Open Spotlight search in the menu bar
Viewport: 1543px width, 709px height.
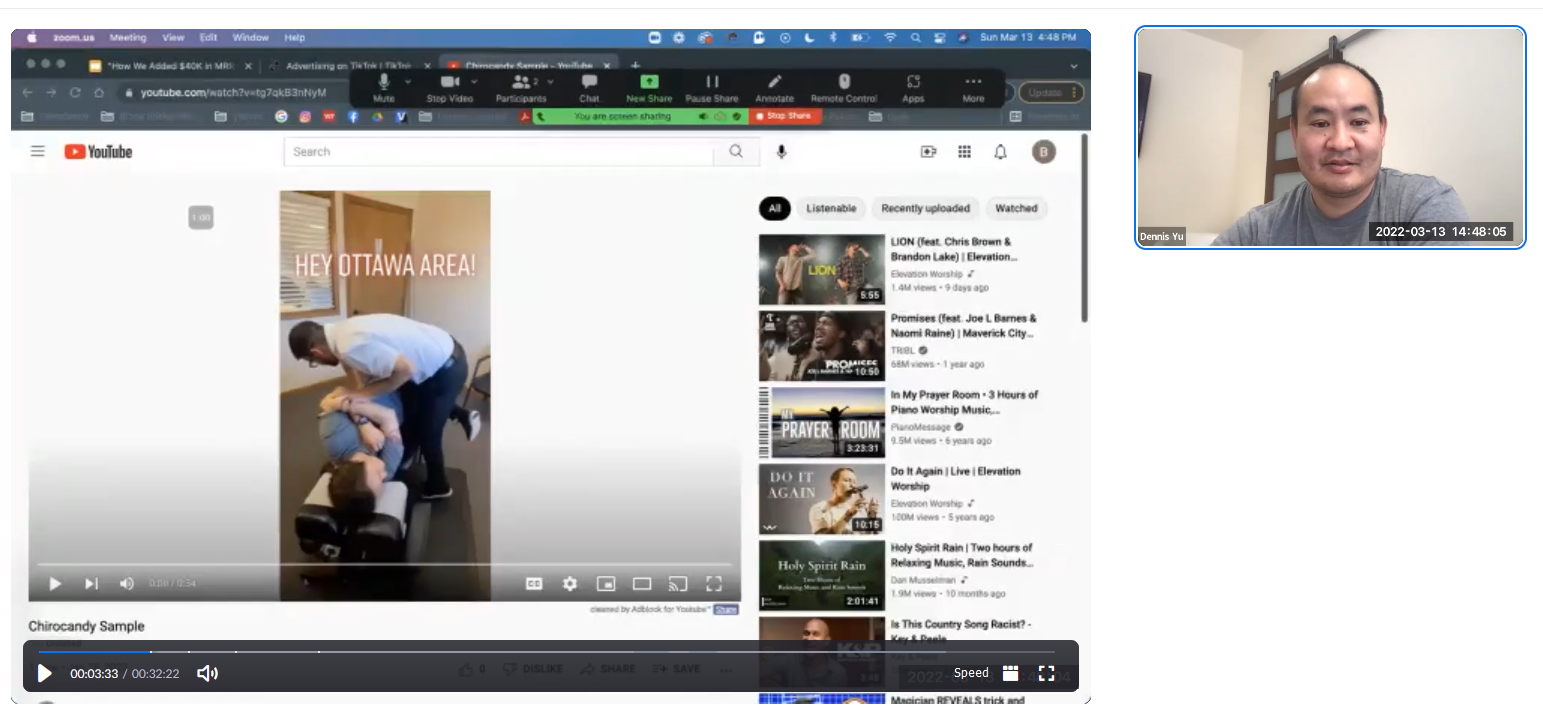click(x=915, y=38)
